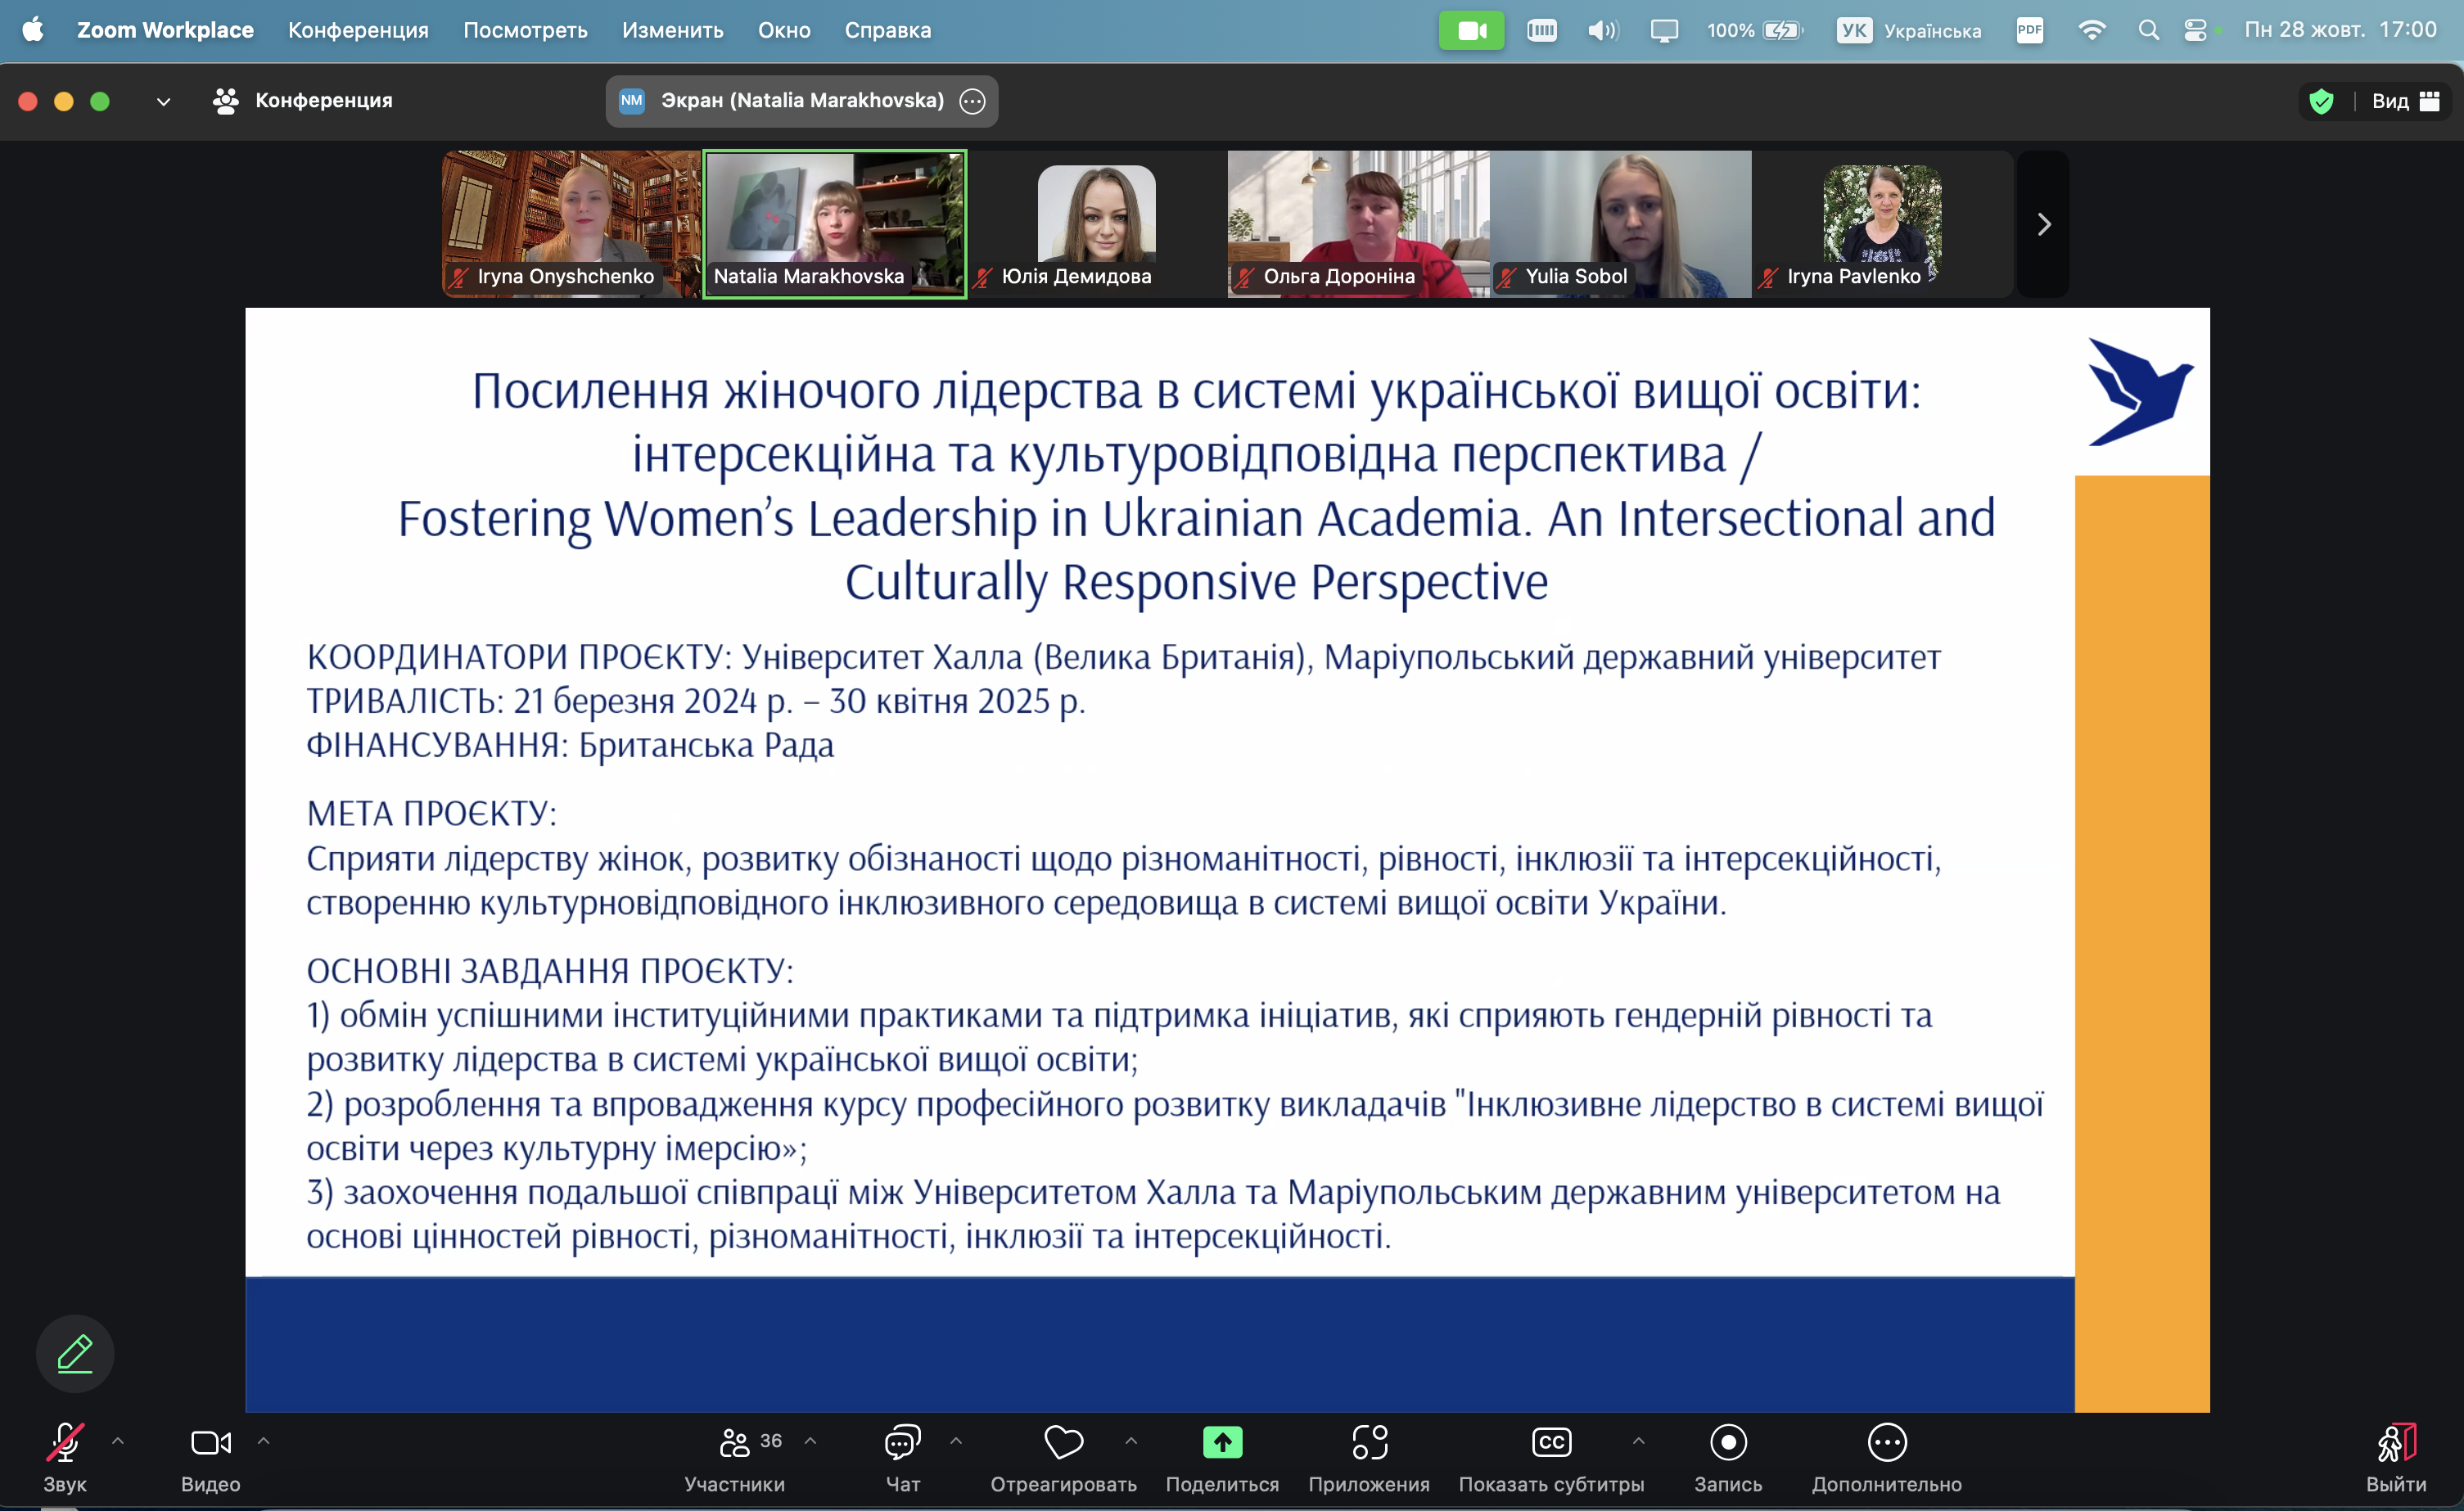The image size is (2464, 1511).
Task: Select Natalia Marakhovska video thumbnail
Action: click(x=835, y=224)
